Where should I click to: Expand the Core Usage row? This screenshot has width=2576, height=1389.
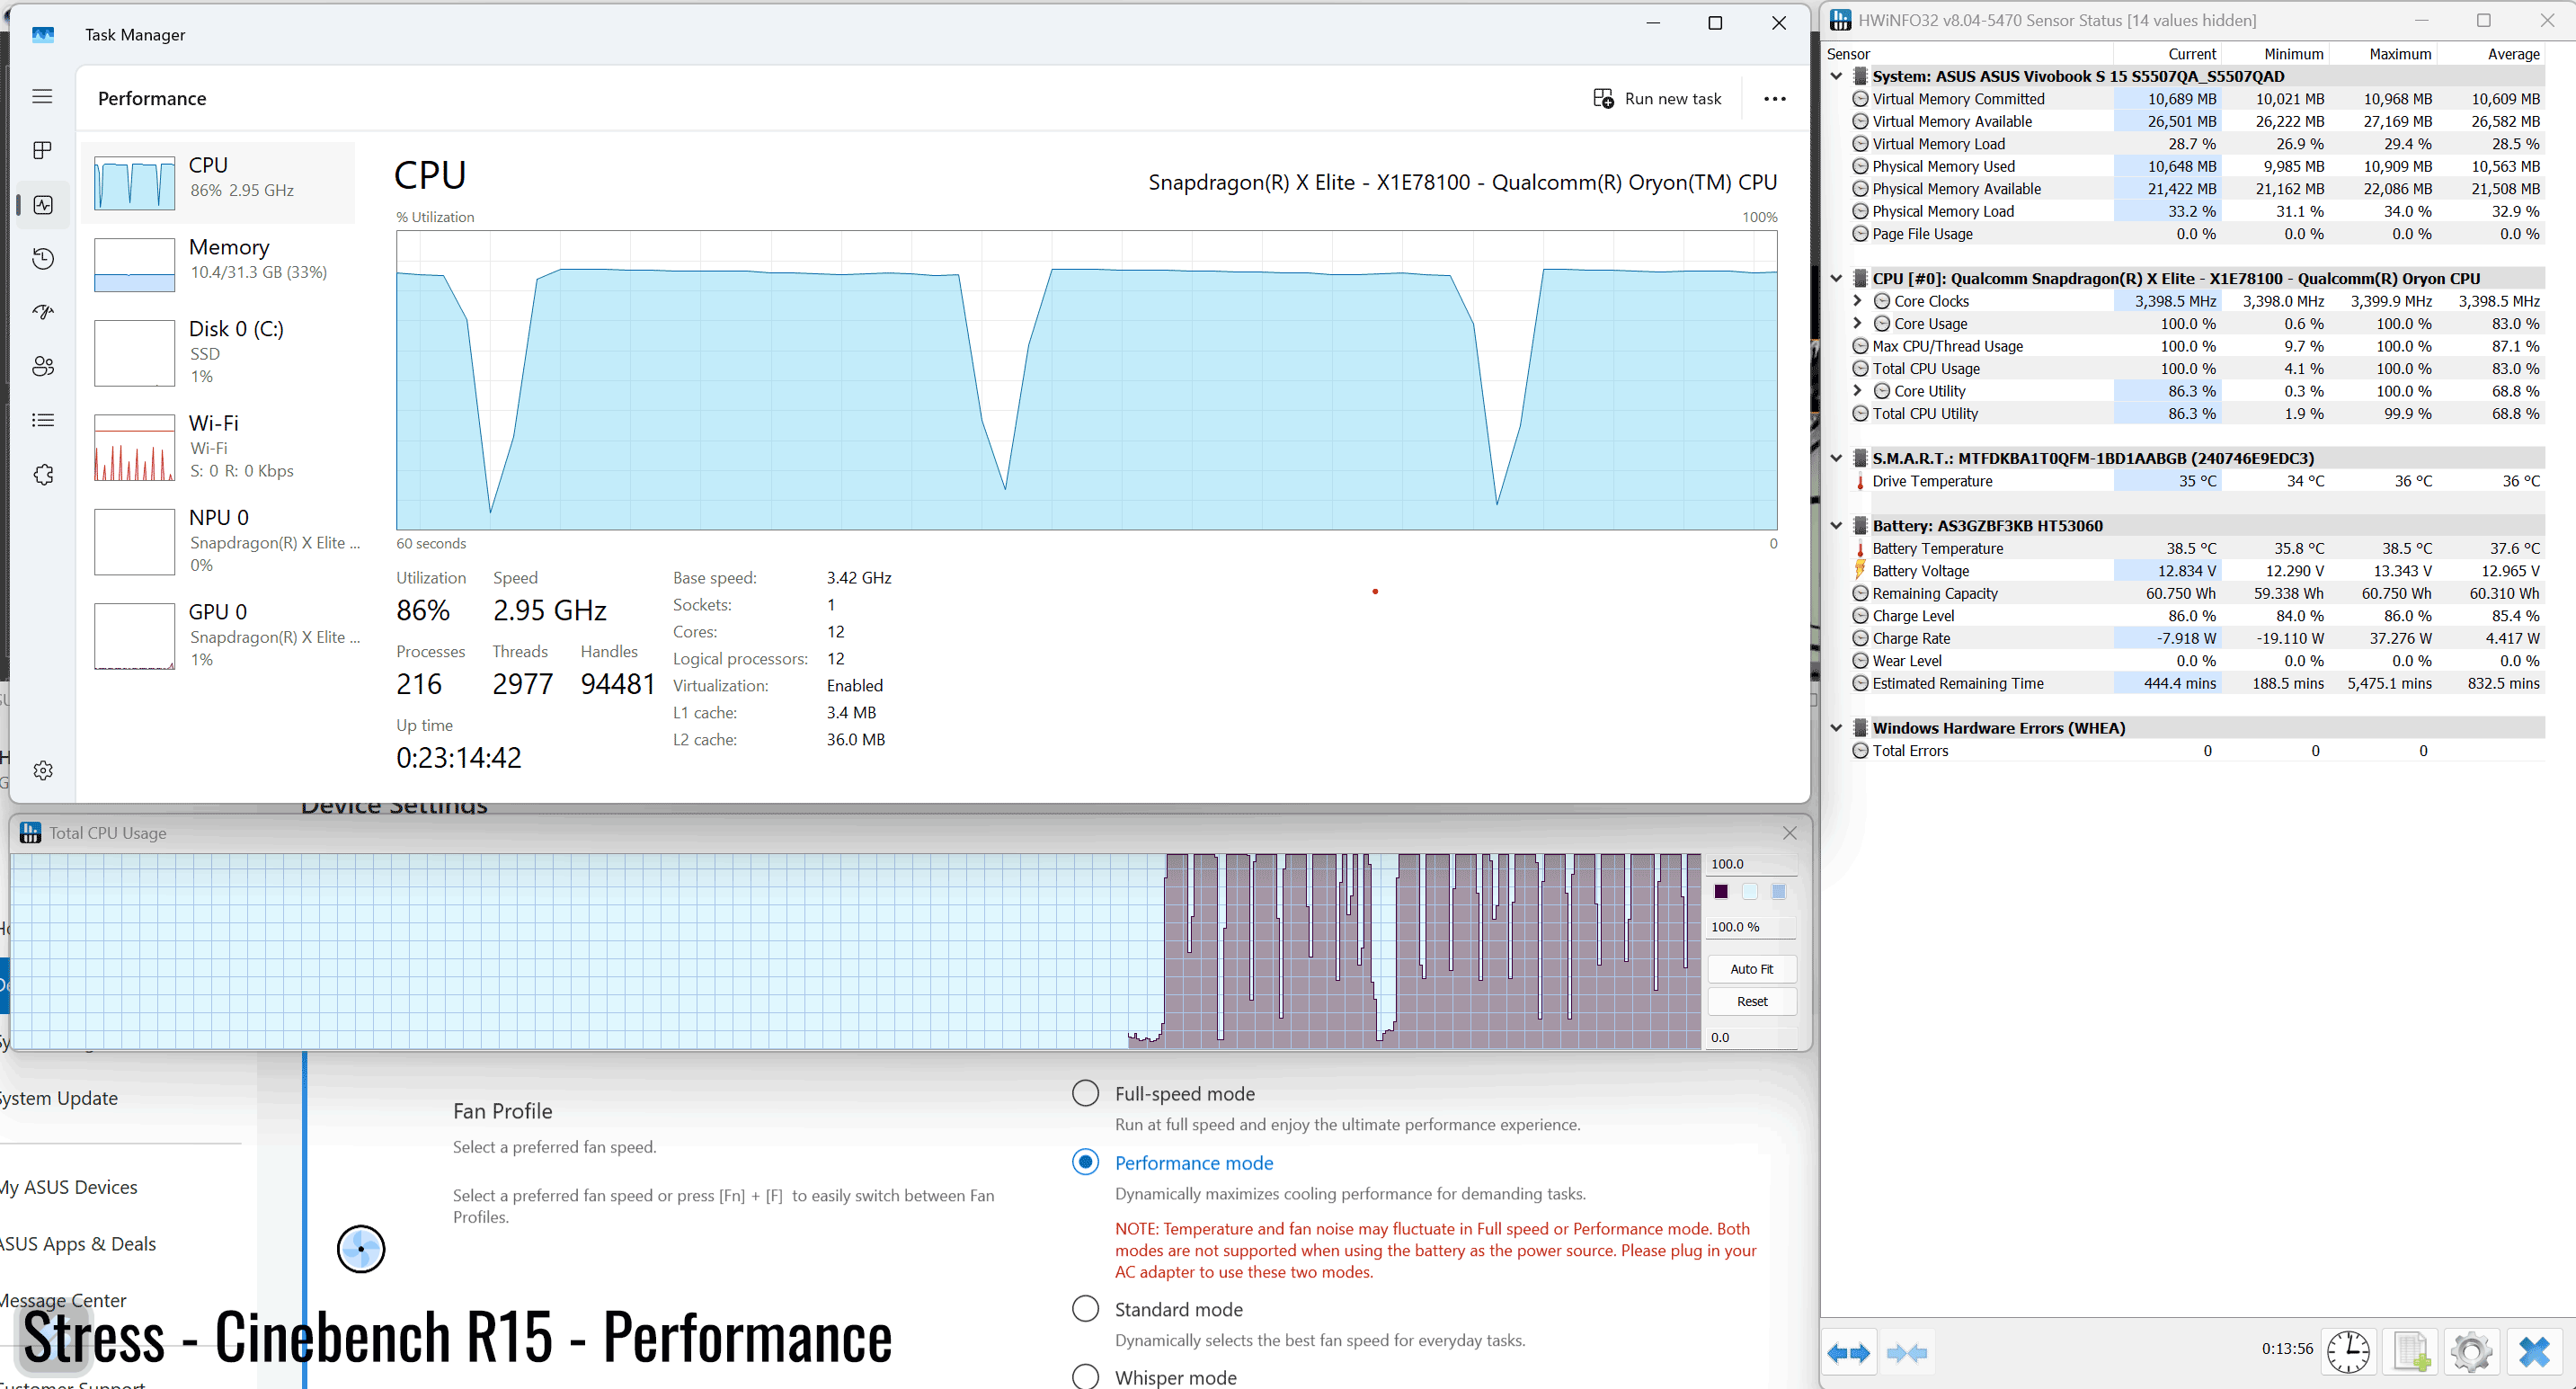point(1857,323)
